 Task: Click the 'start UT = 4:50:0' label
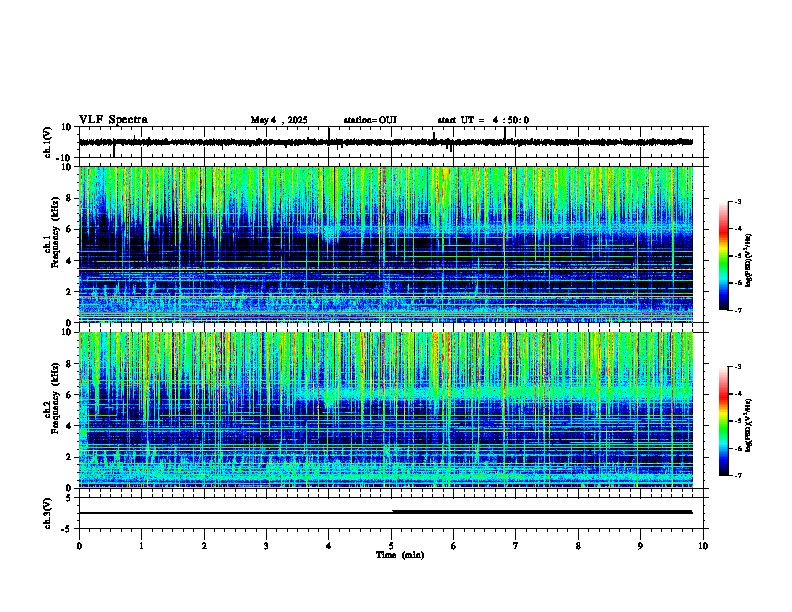click(483, 120)
